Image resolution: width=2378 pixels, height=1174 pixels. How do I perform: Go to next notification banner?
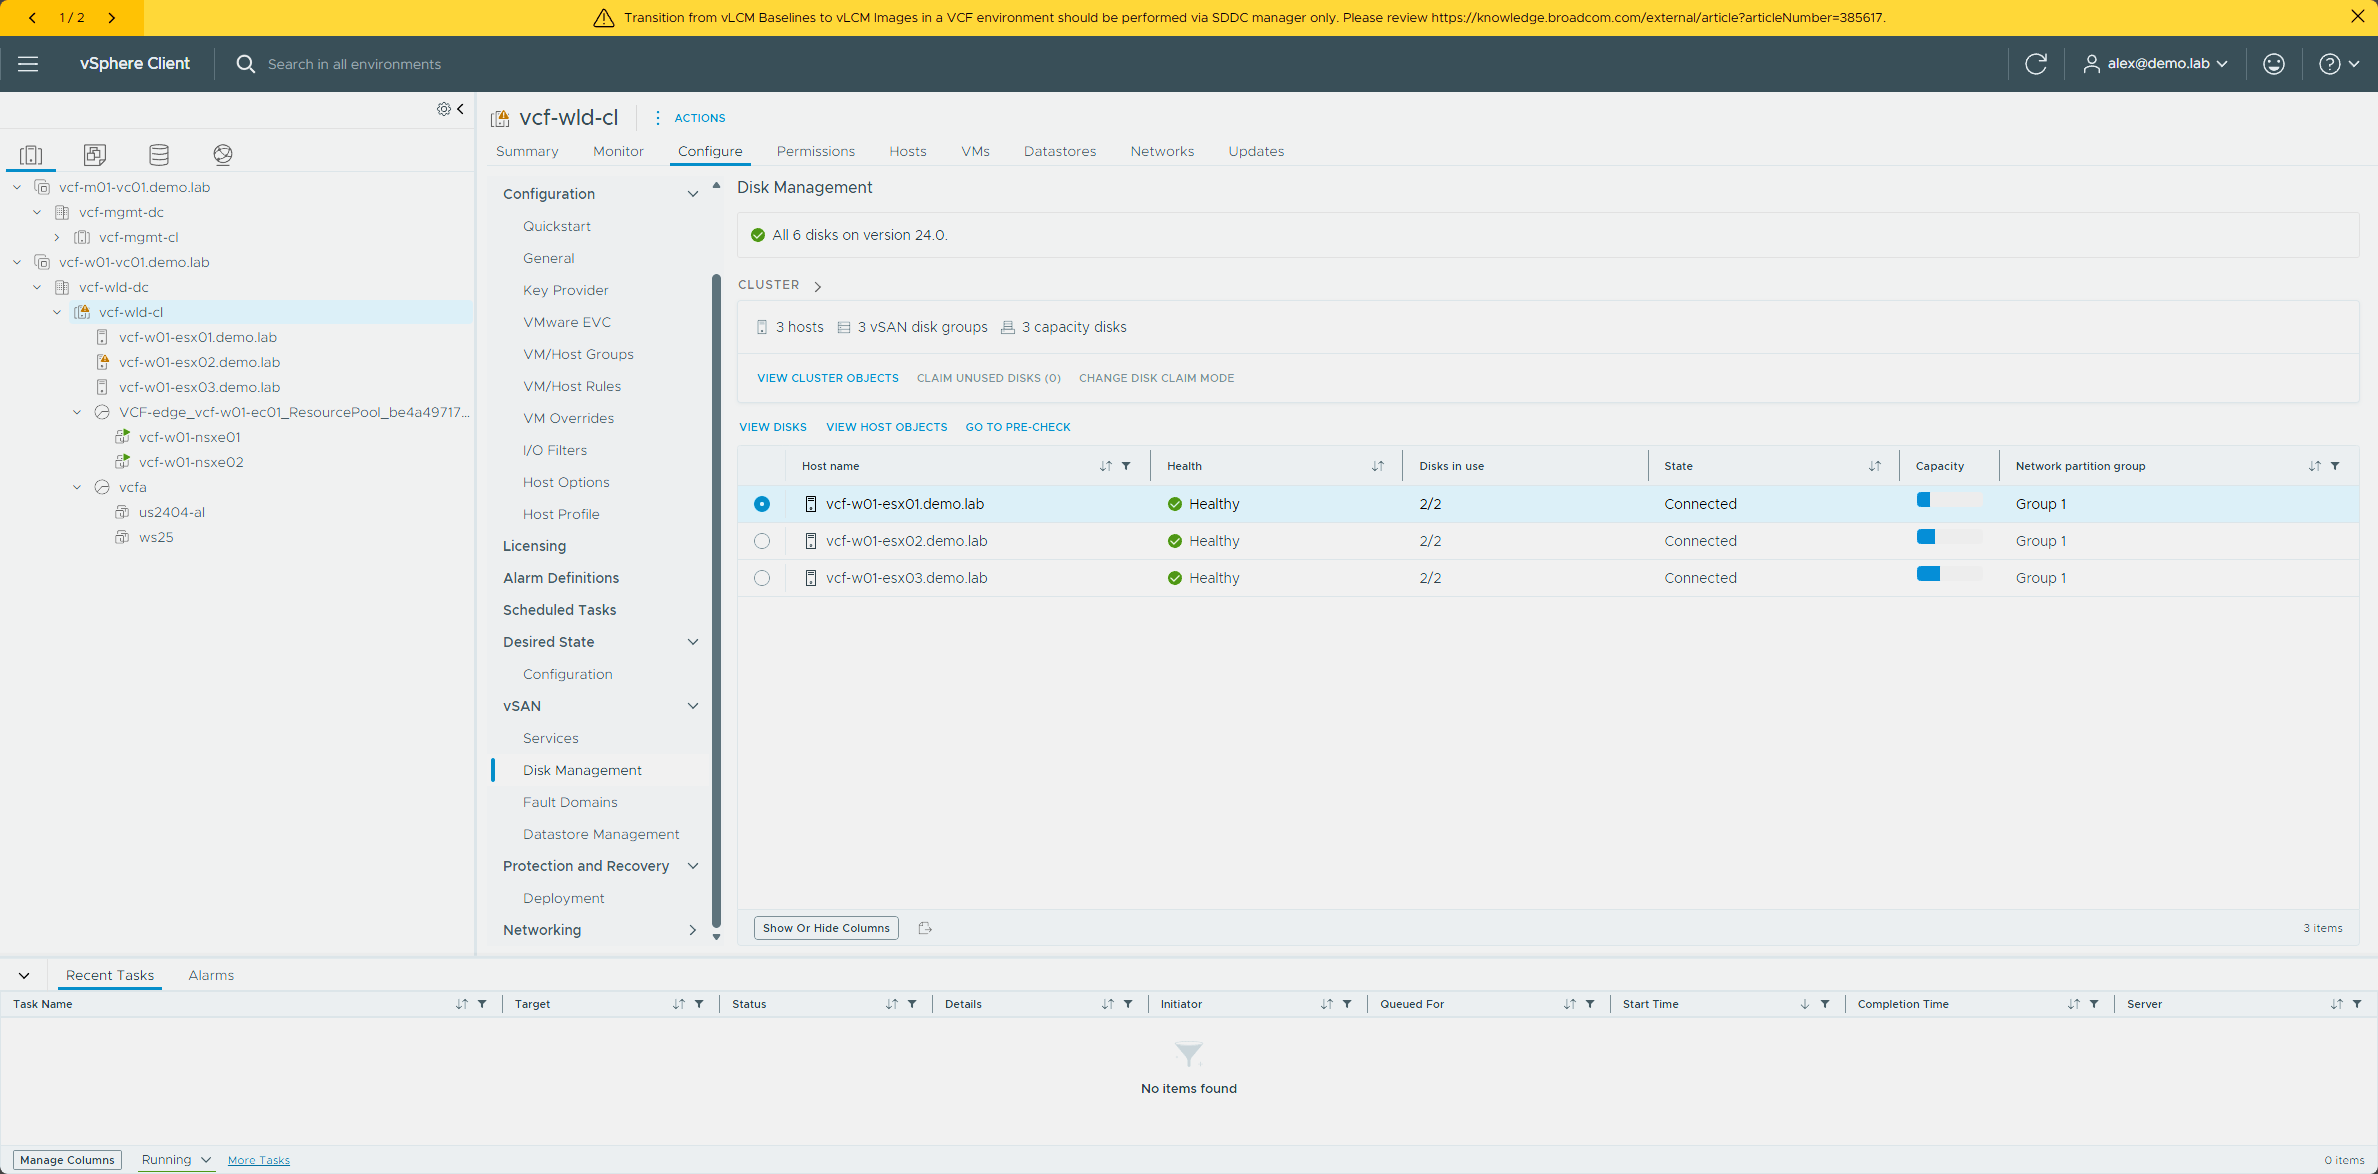(111, 18)
